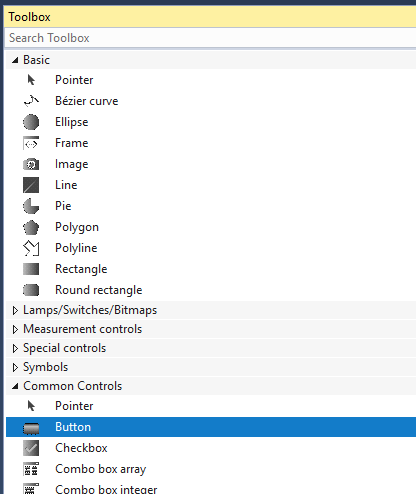This screenshot has height=494, width=416.
Task: Select the Rectangle shape icon
Action: (x=31, y=269)
